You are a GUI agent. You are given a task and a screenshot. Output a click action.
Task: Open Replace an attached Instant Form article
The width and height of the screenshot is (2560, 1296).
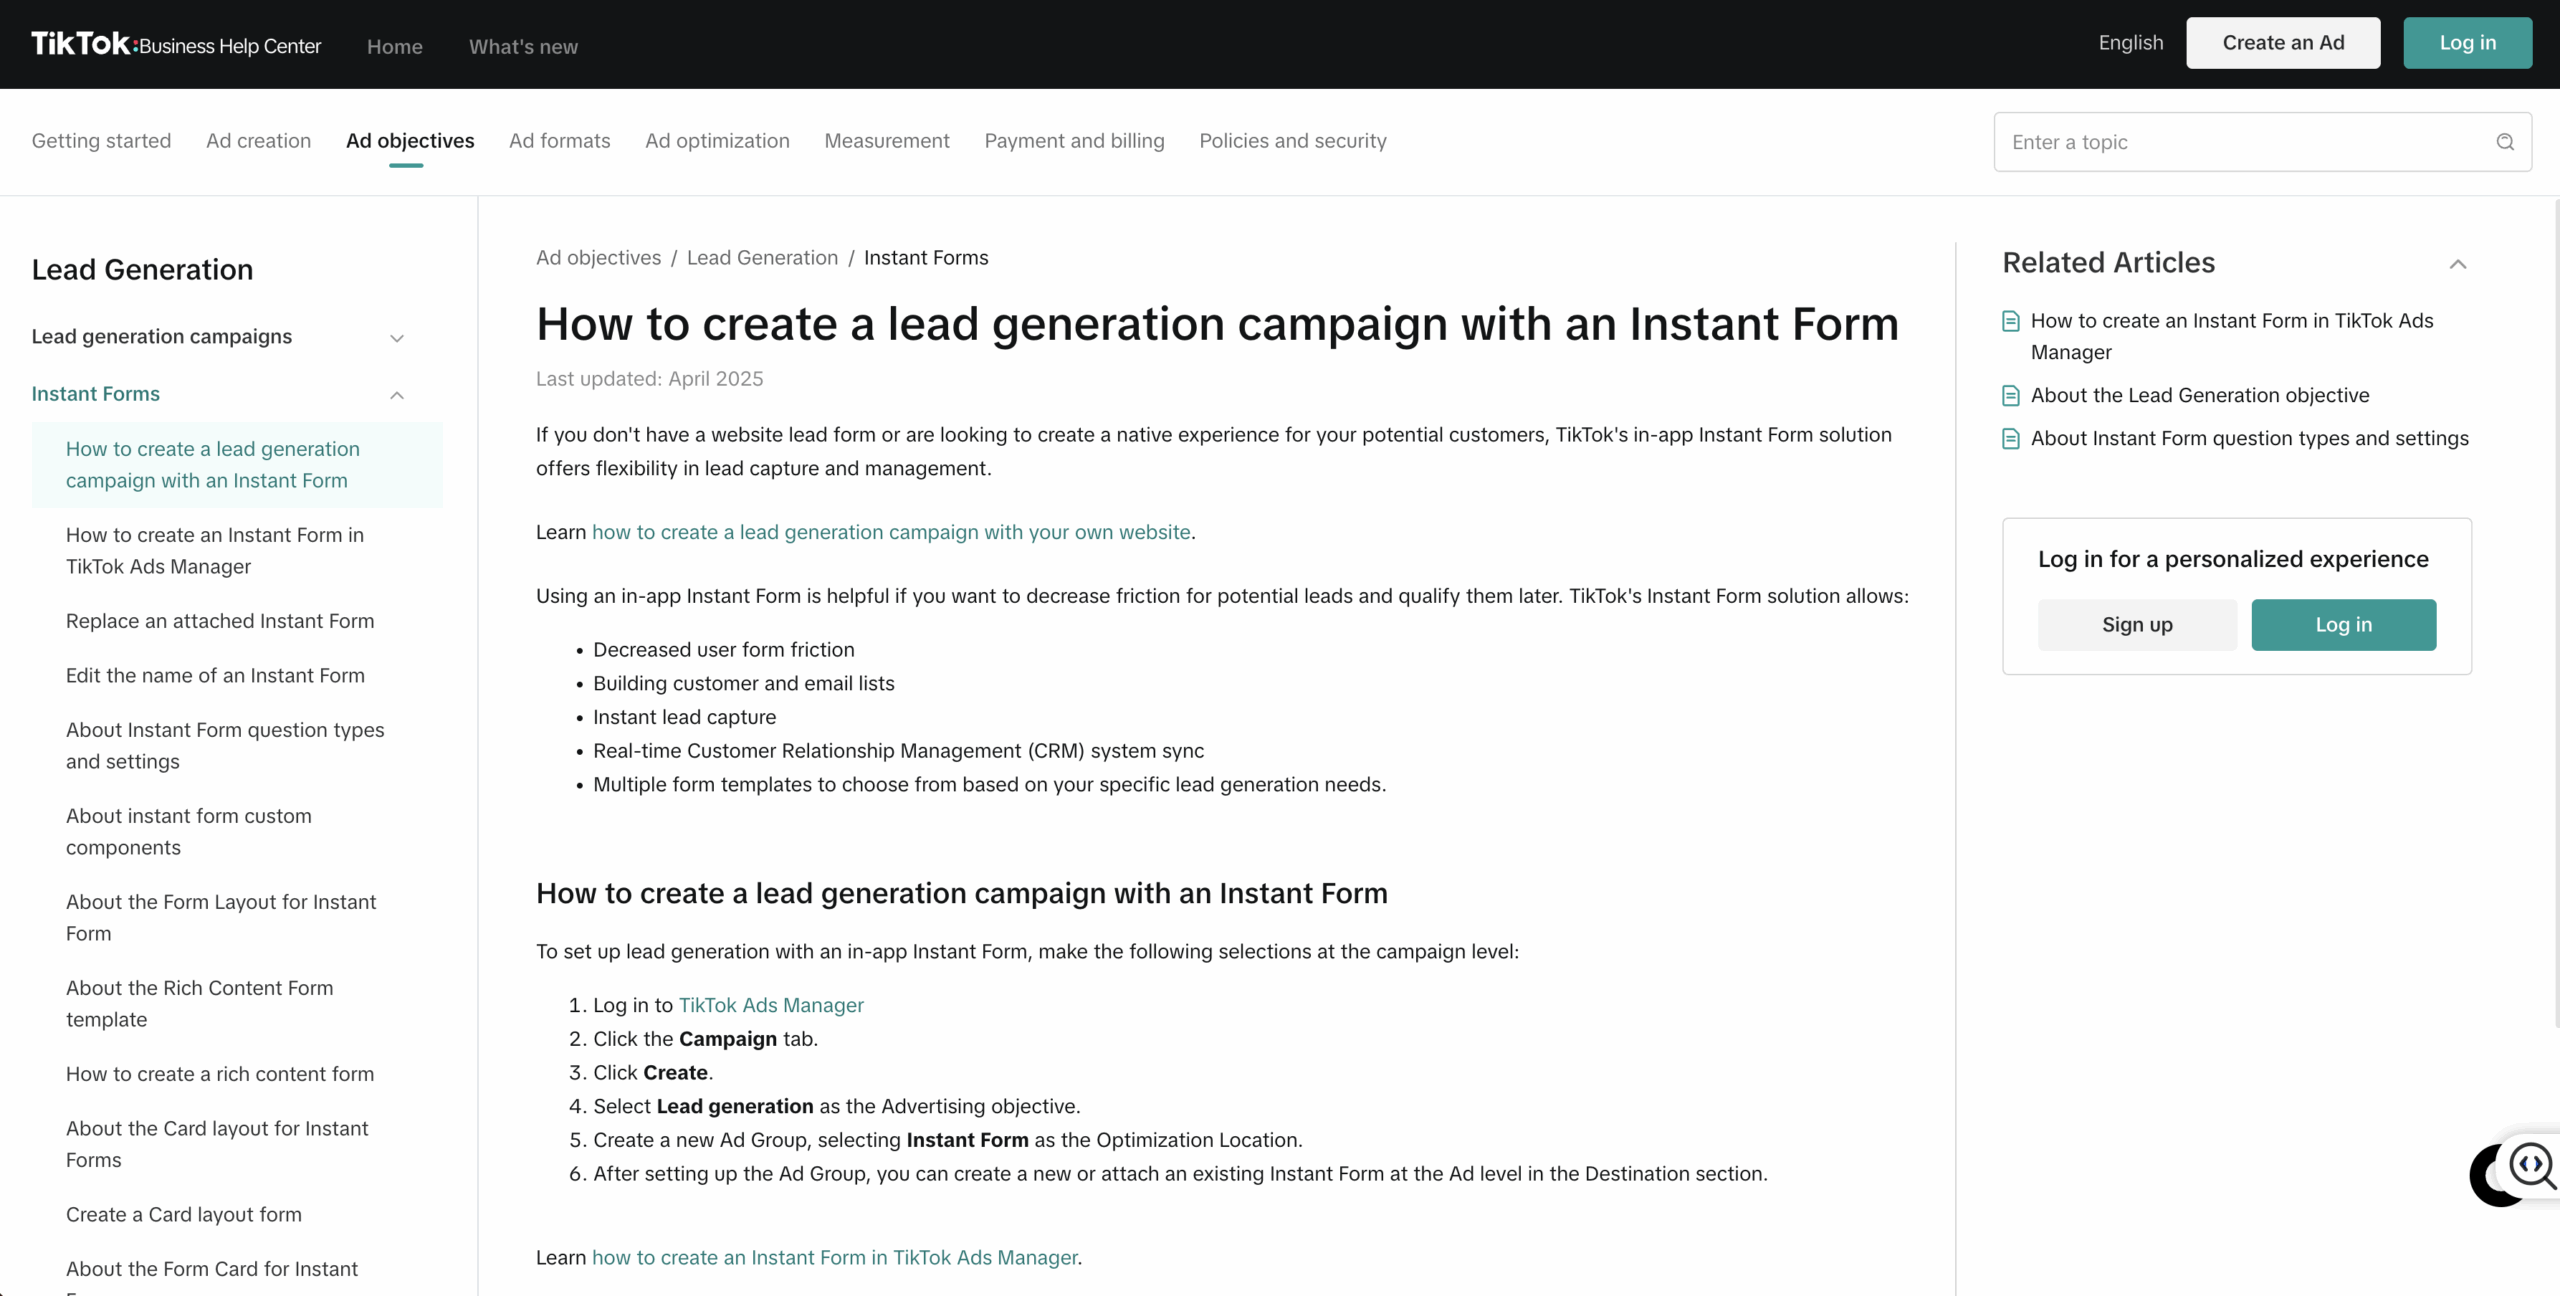(220, 621)
